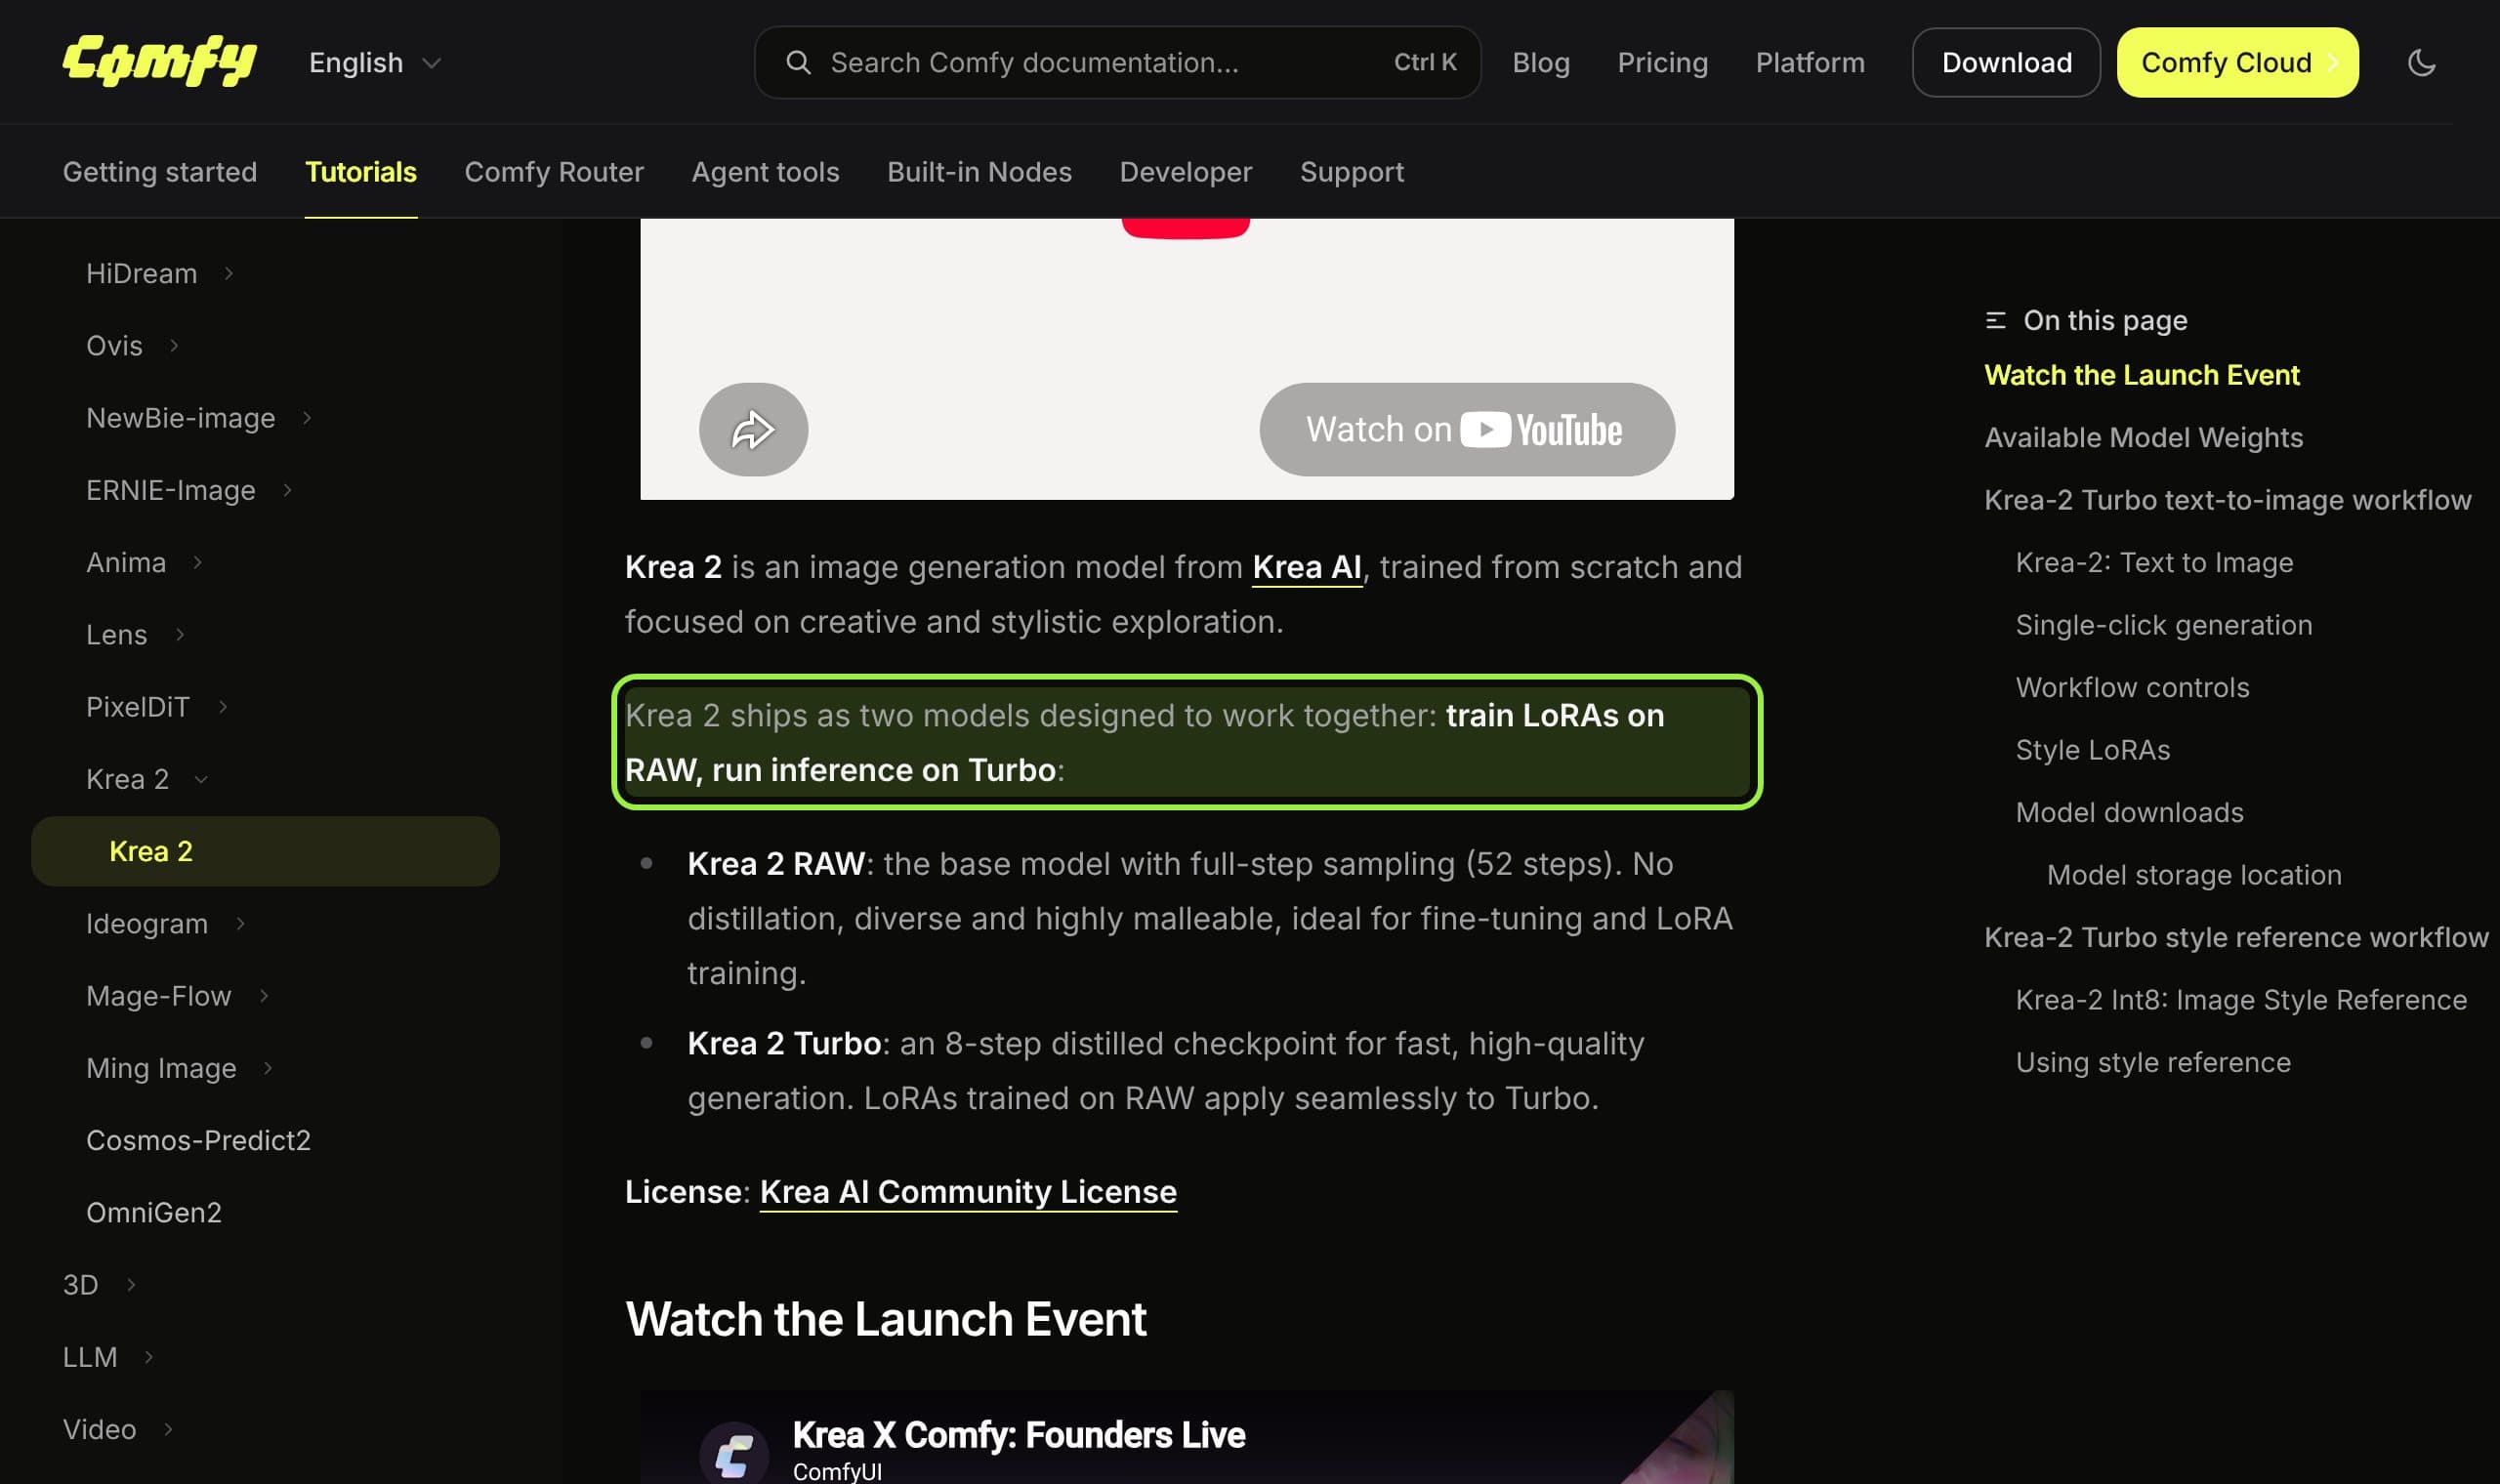Switch to Getting started tab
The height and width of the screenshot is (1484, 2500).
click(x=160, y=172)
